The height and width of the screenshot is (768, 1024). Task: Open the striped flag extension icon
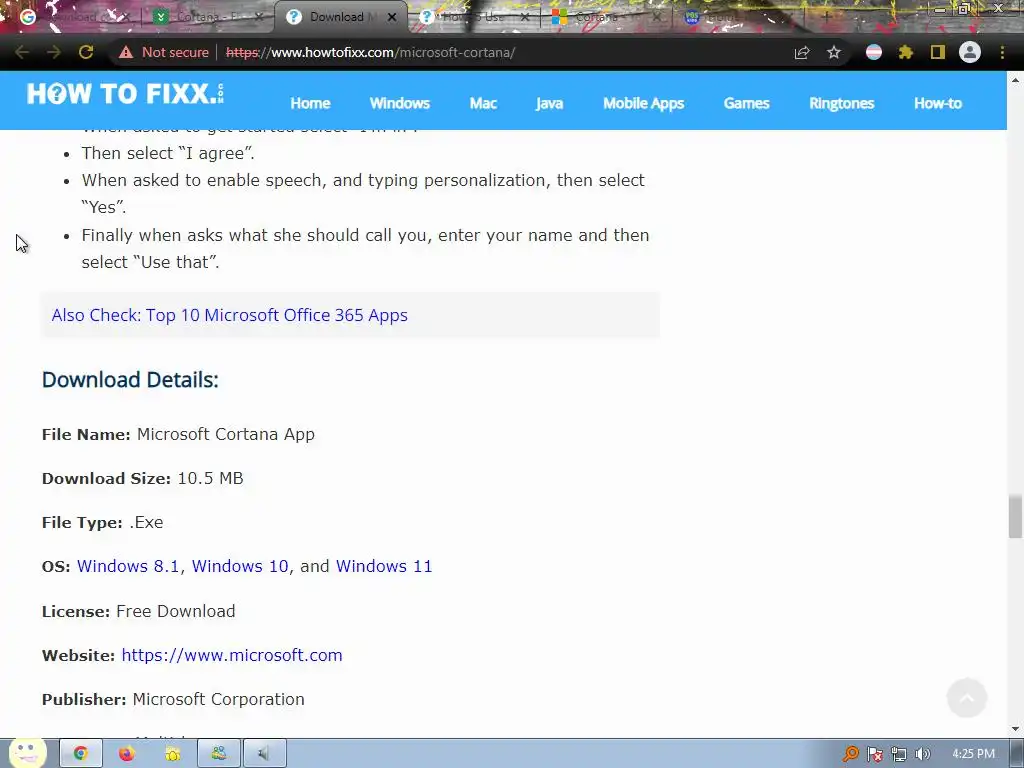874,52
